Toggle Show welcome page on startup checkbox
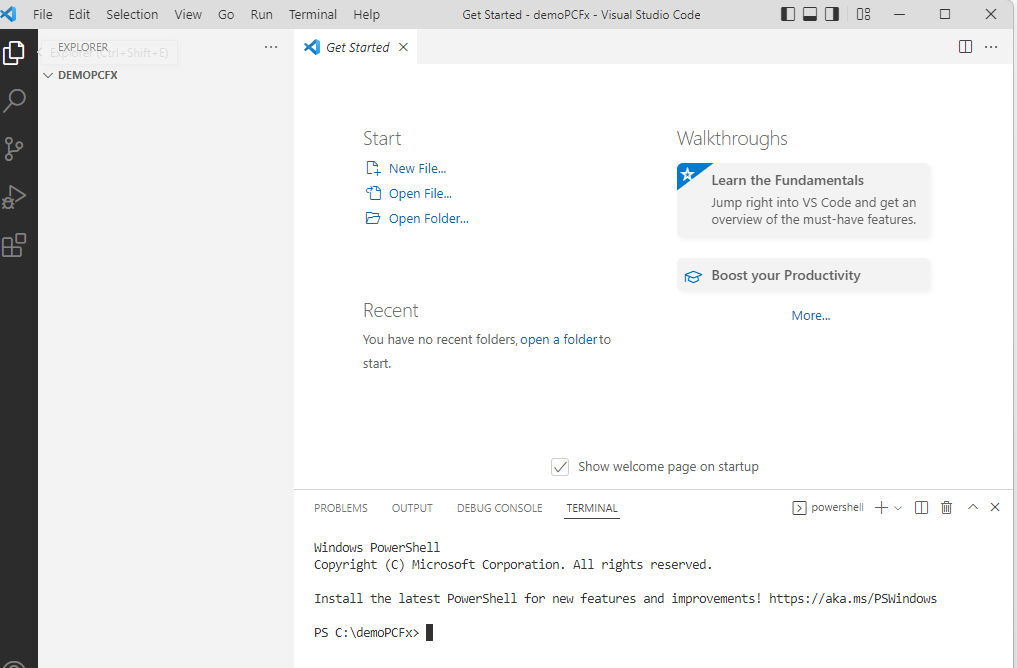This screenshot has height=668, width=1017. (560, 467)
